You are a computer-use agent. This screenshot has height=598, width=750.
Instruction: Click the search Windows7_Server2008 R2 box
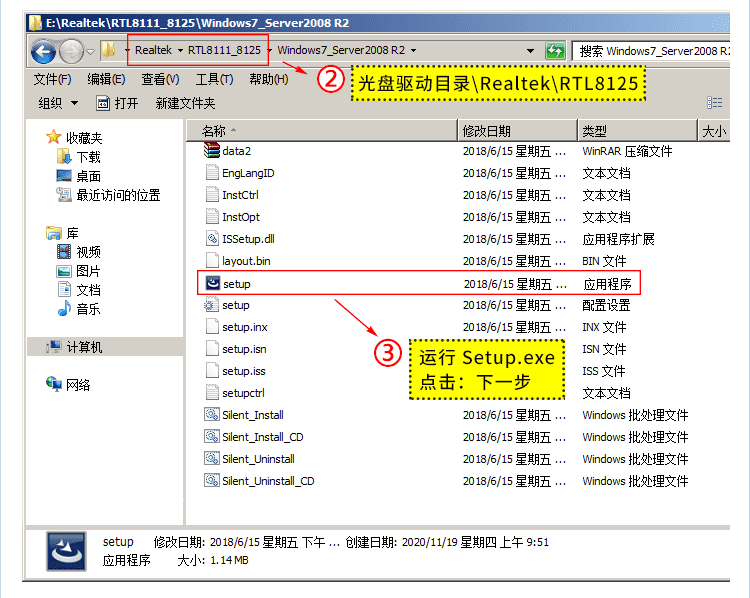click(x=651, y=51)
